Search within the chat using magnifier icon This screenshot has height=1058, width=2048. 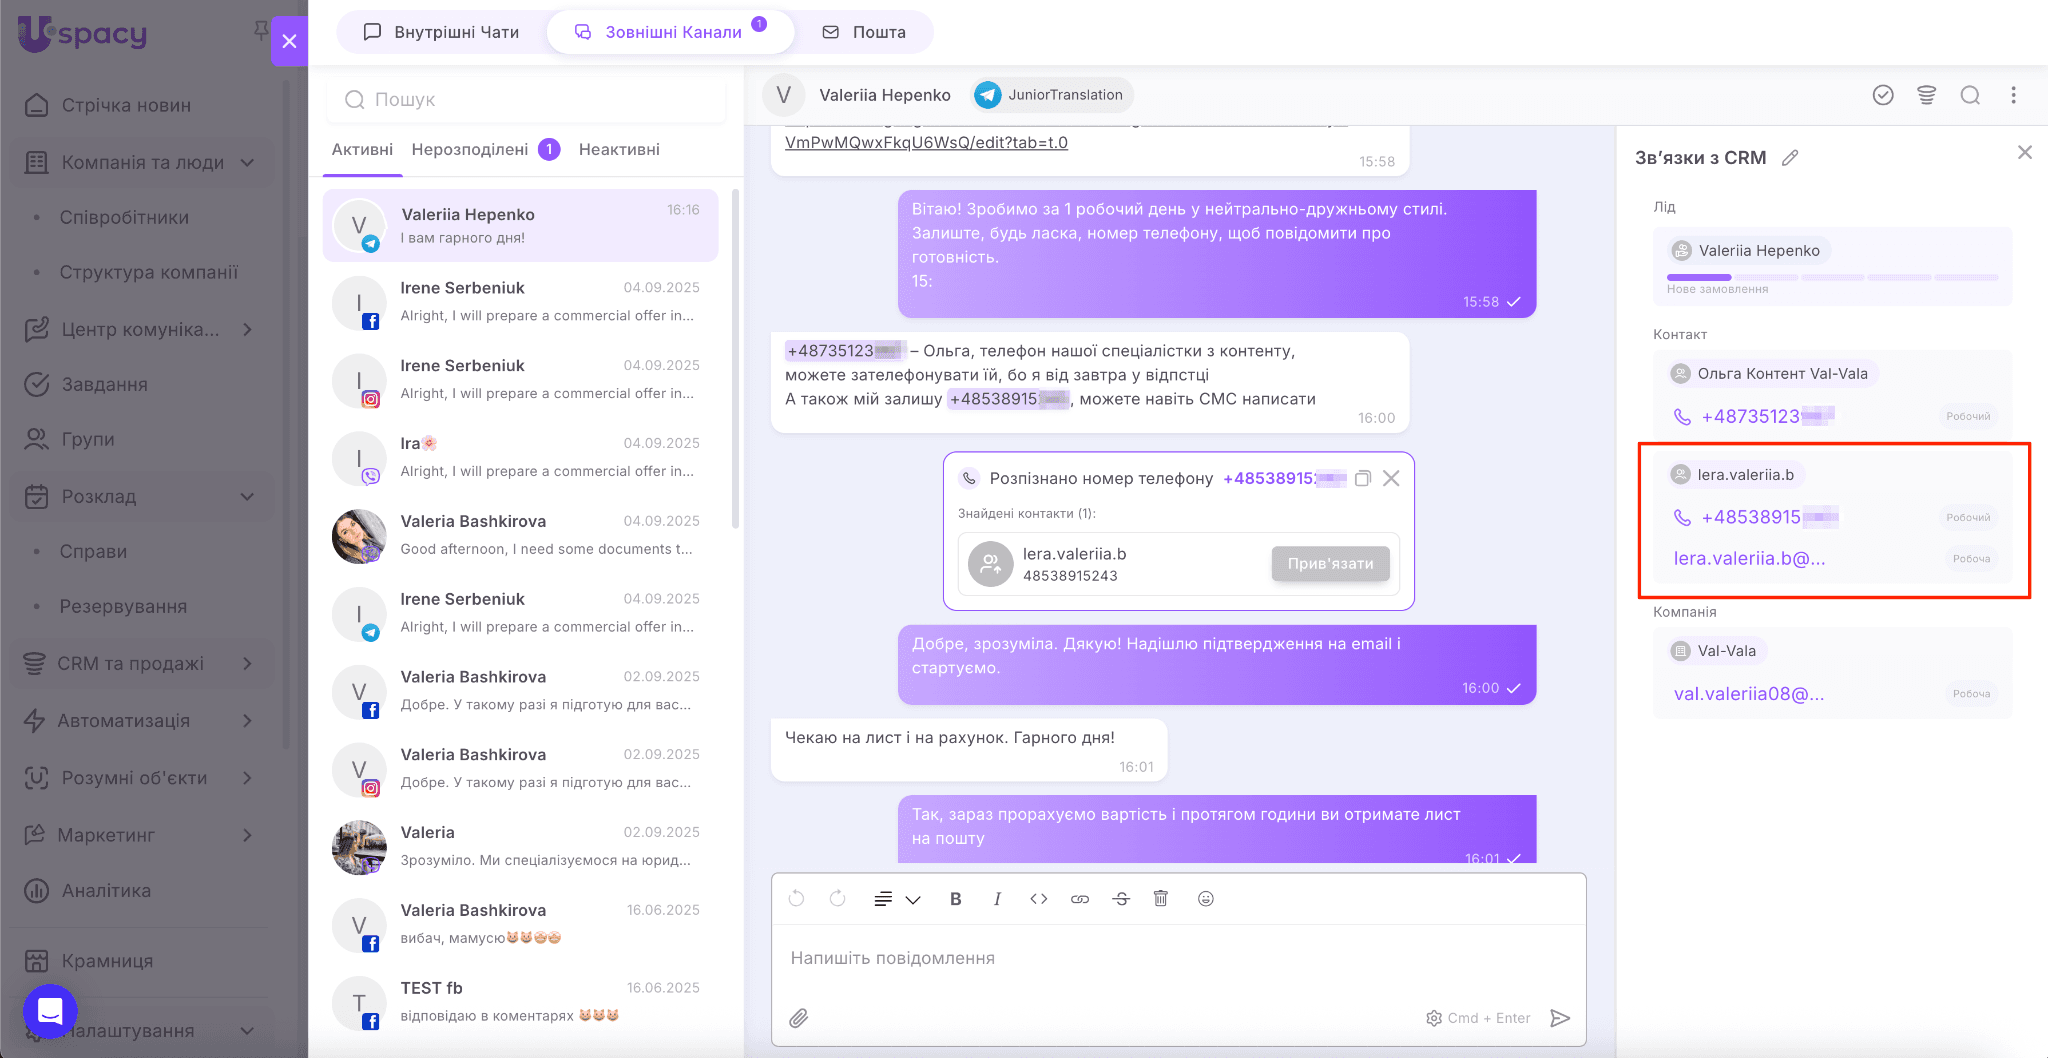(x=1970, y=95)
